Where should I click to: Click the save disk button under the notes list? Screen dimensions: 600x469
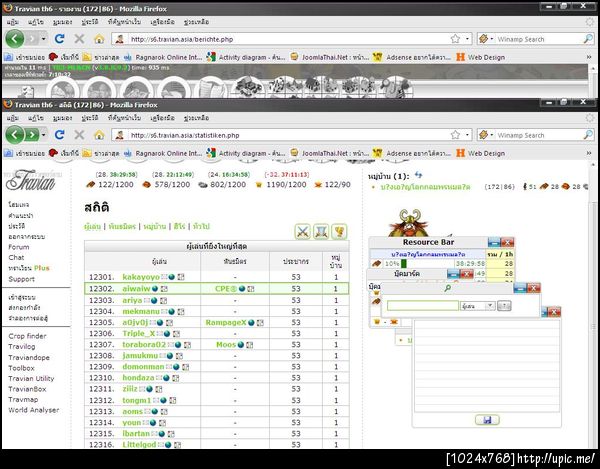(487, 420)
